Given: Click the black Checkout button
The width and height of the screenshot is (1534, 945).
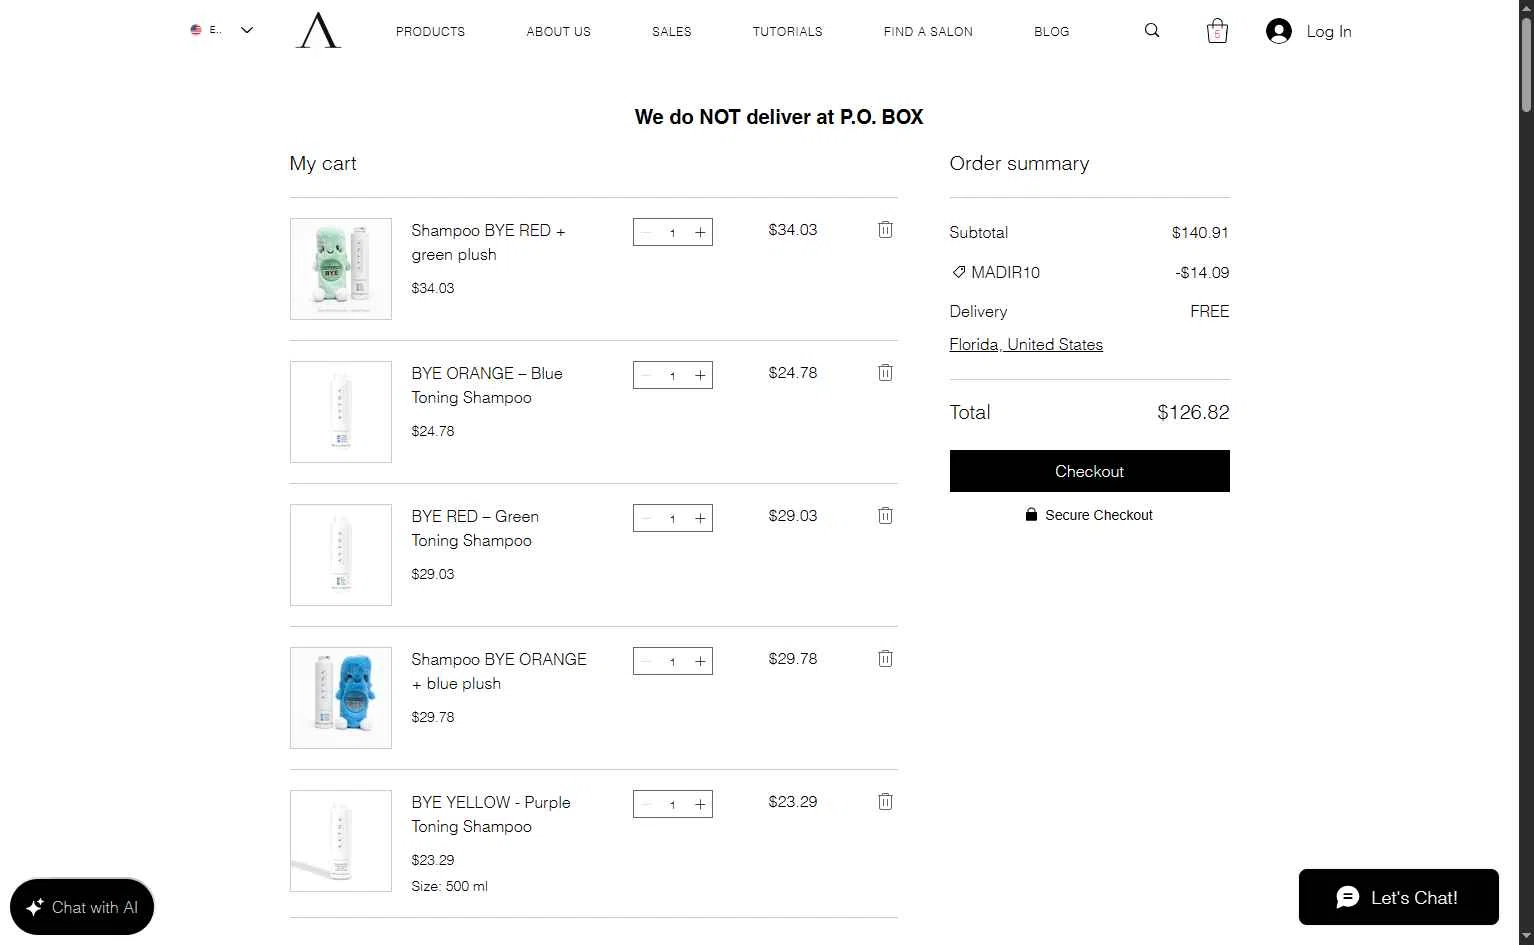Looking at the screenshot, I should pos(1089,471).
